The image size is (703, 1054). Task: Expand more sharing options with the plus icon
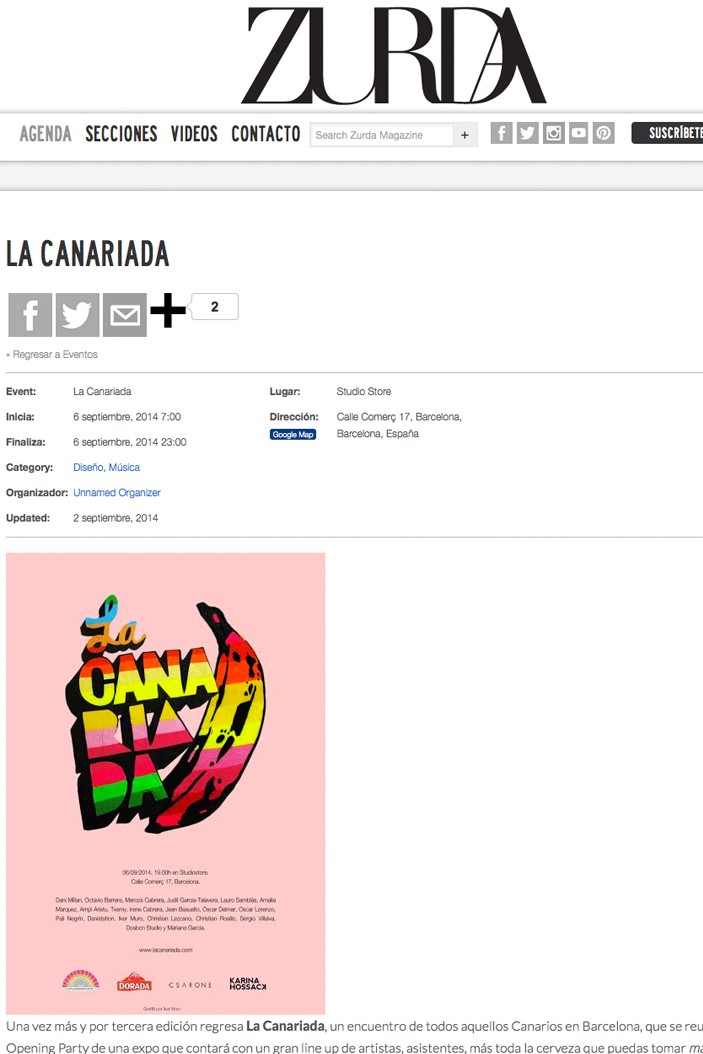[167, 310]
